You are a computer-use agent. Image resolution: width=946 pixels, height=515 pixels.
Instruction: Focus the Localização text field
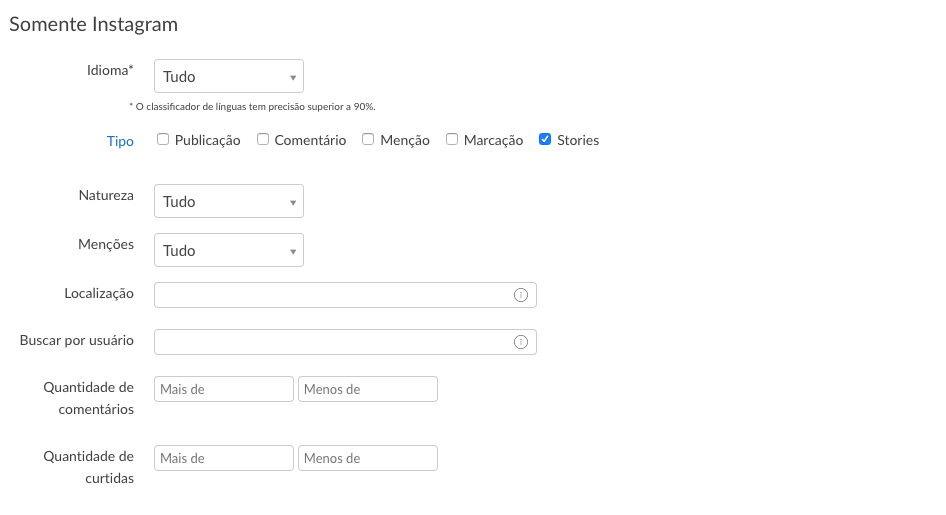[330, 295]
